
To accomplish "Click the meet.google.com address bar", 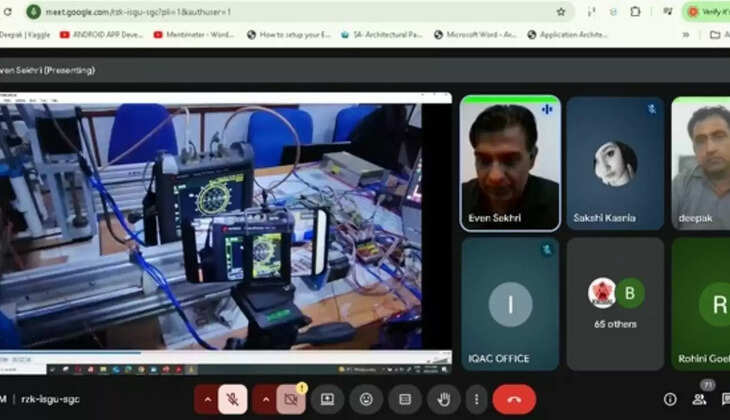I will [298, 12].
